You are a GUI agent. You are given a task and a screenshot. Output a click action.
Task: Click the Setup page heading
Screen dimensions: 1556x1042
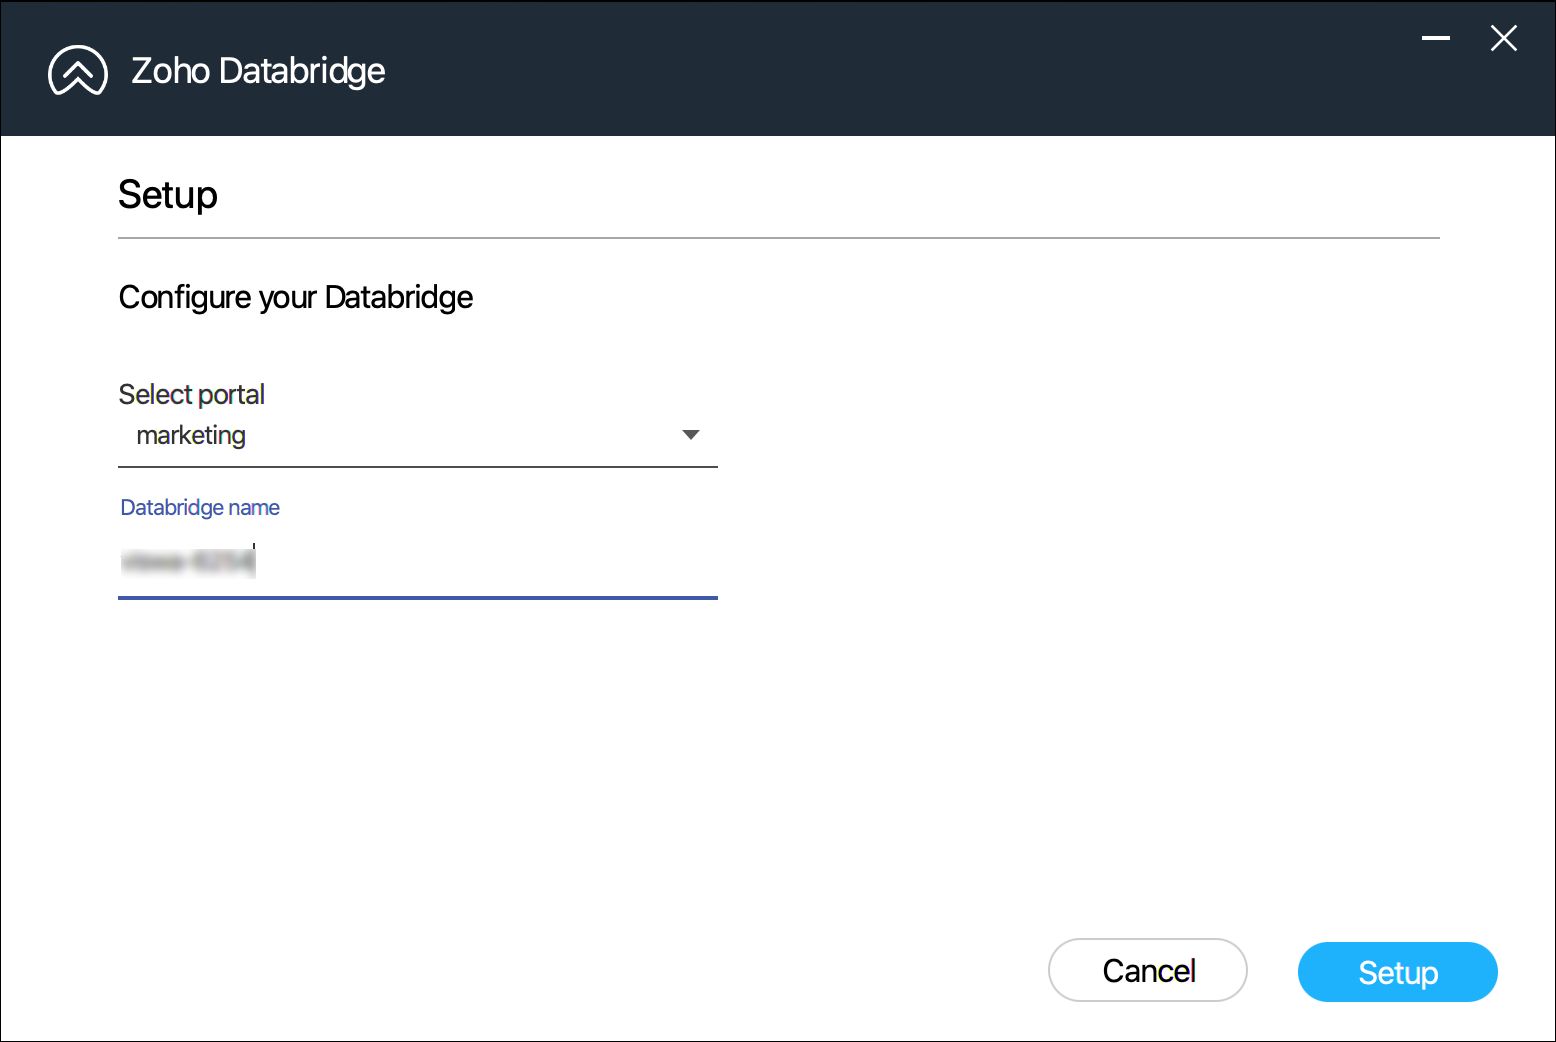tap(168, 195)
